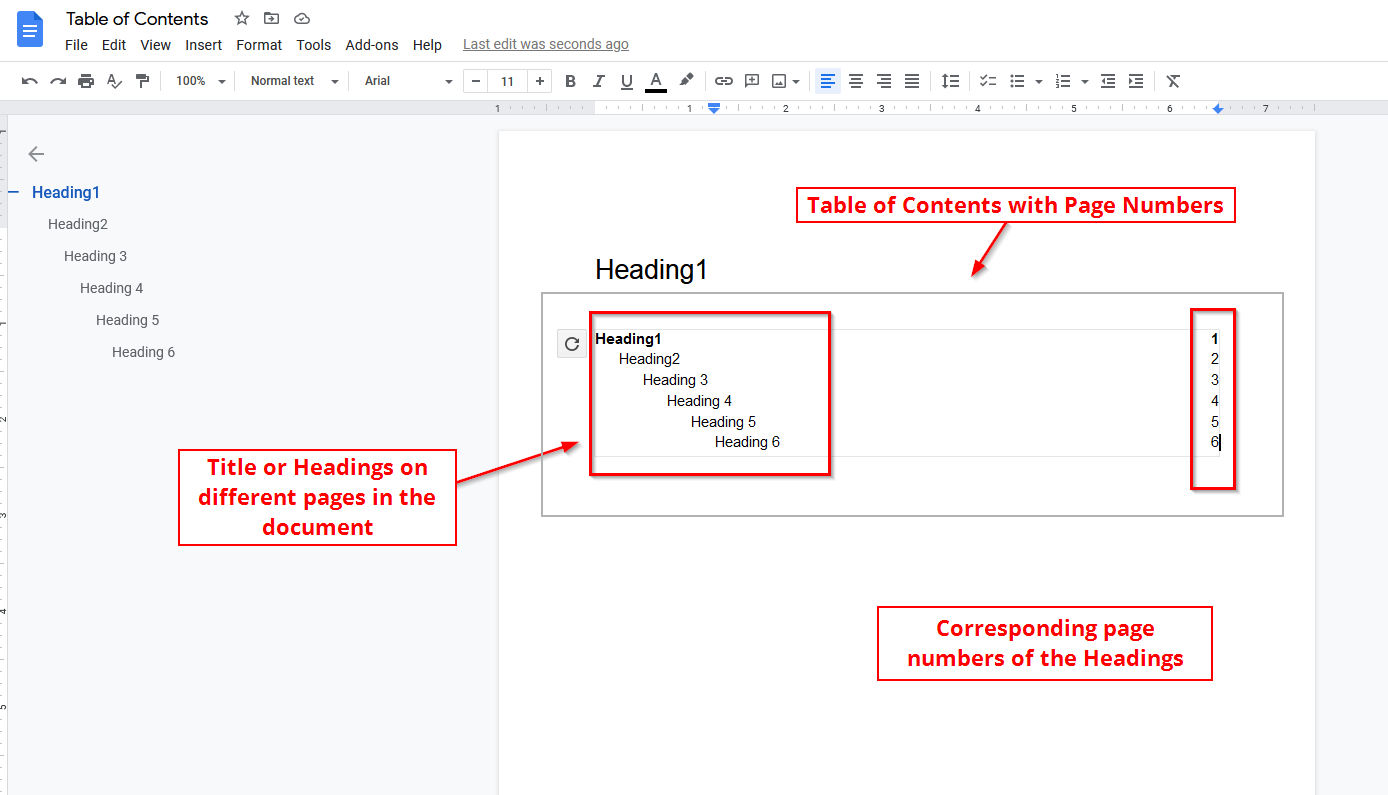The width and height of the screenshot is (1388, 795).
Task: Undo the last action
Action: click(x=30, y=81)
